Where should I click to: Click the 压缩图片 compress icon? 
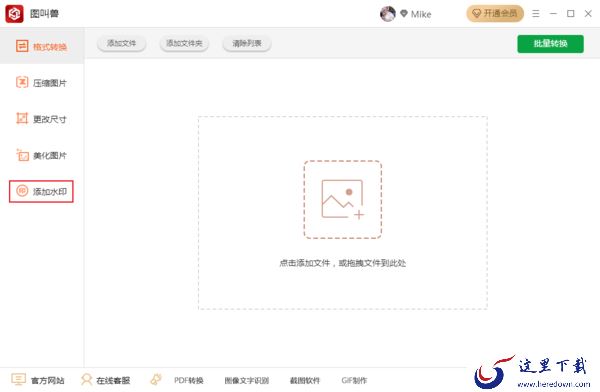22,82
